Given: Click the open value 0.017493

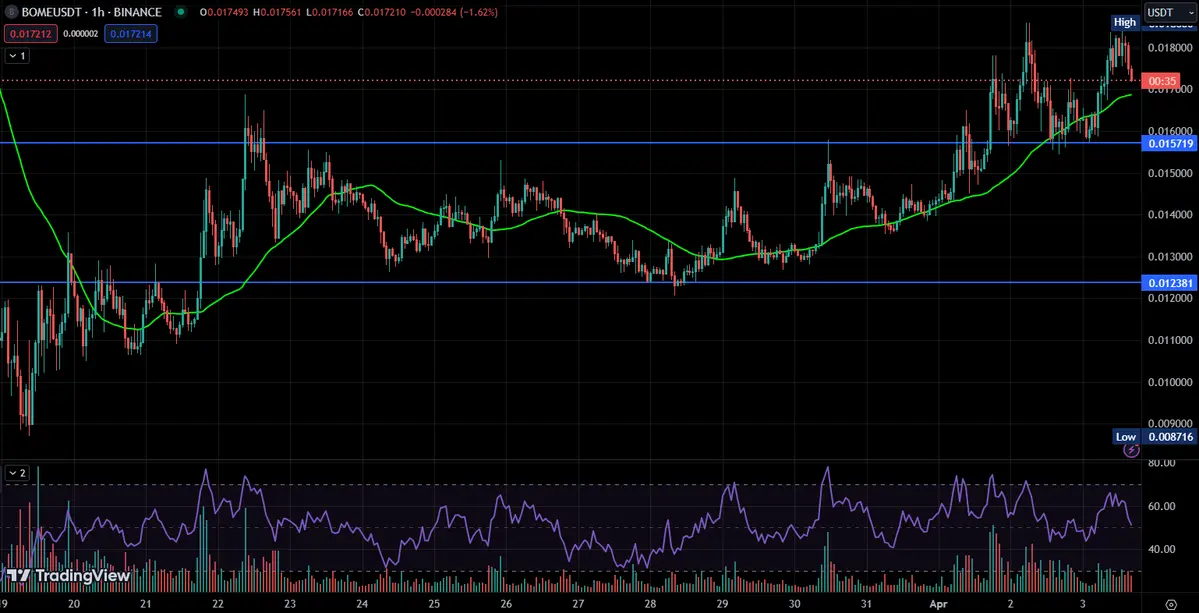Looking at the screenshot, I should pos(229,12).
